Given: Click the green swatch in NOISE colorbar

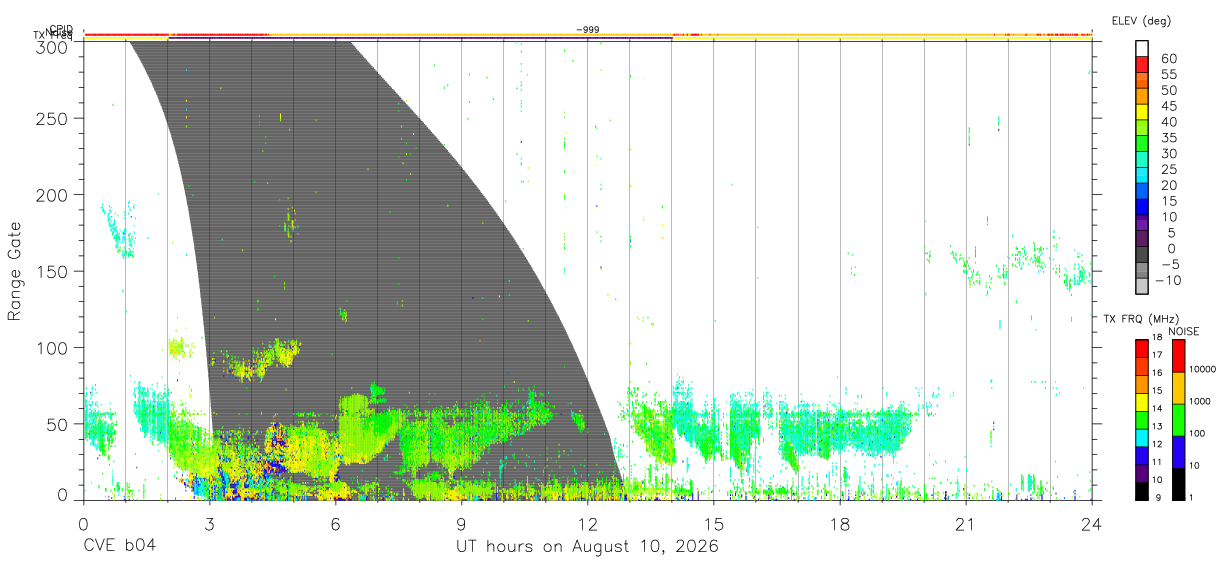Looking at the screenshot, I should 1178,419.
